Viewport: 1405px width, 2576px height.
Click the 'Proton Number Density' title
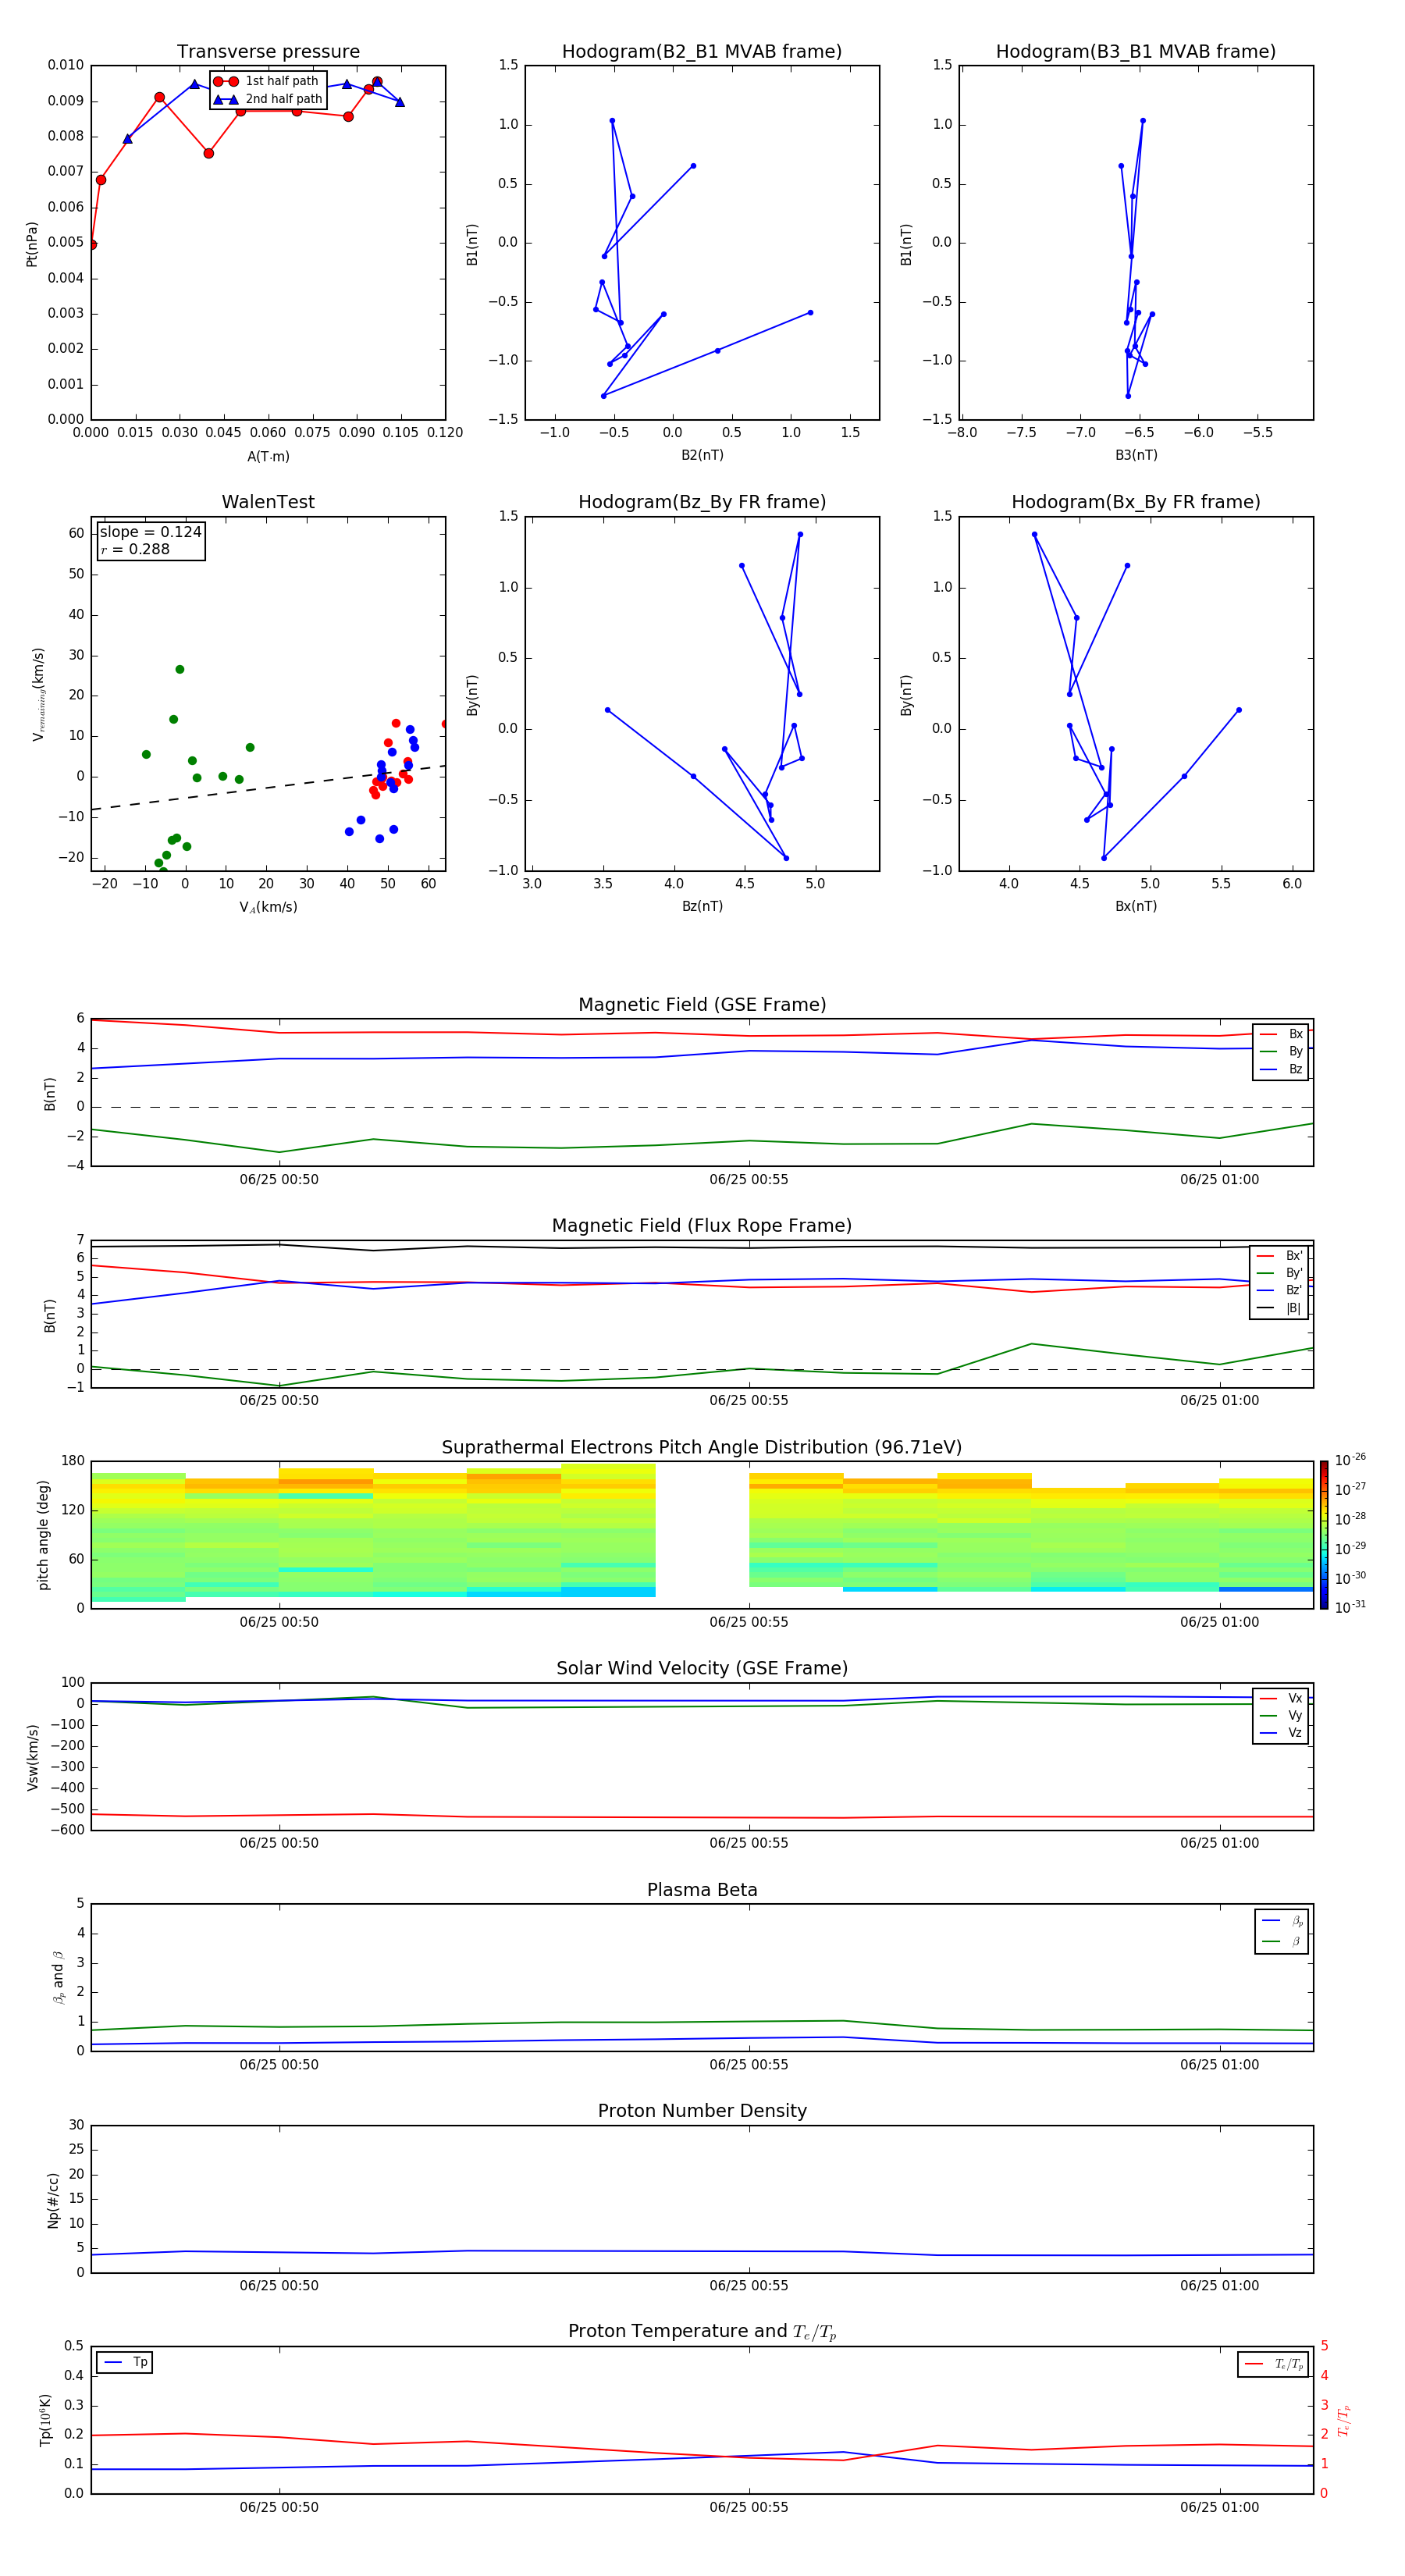click(702, 2111)
